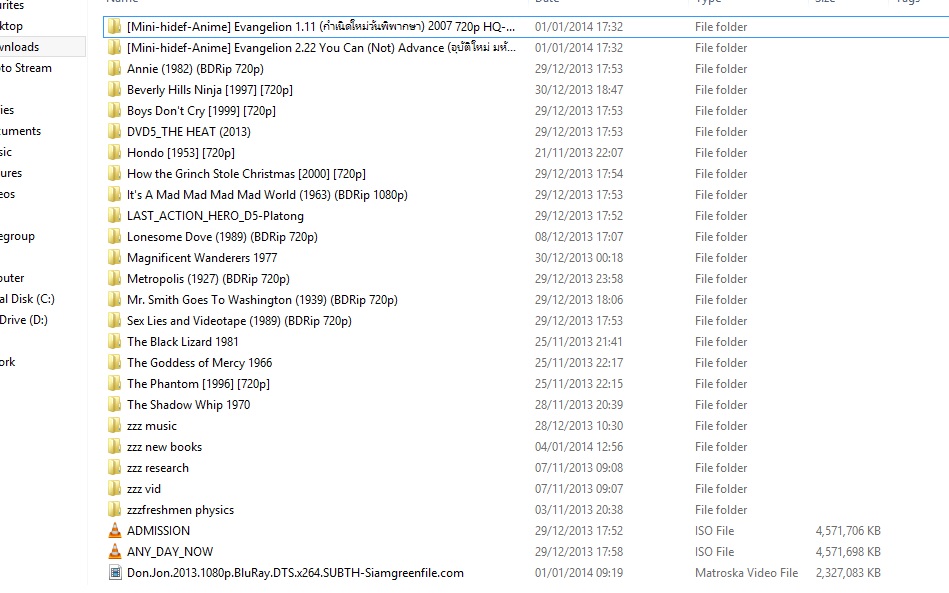Select the Metropolis (1927) folder icon

(x=114, y=278)
